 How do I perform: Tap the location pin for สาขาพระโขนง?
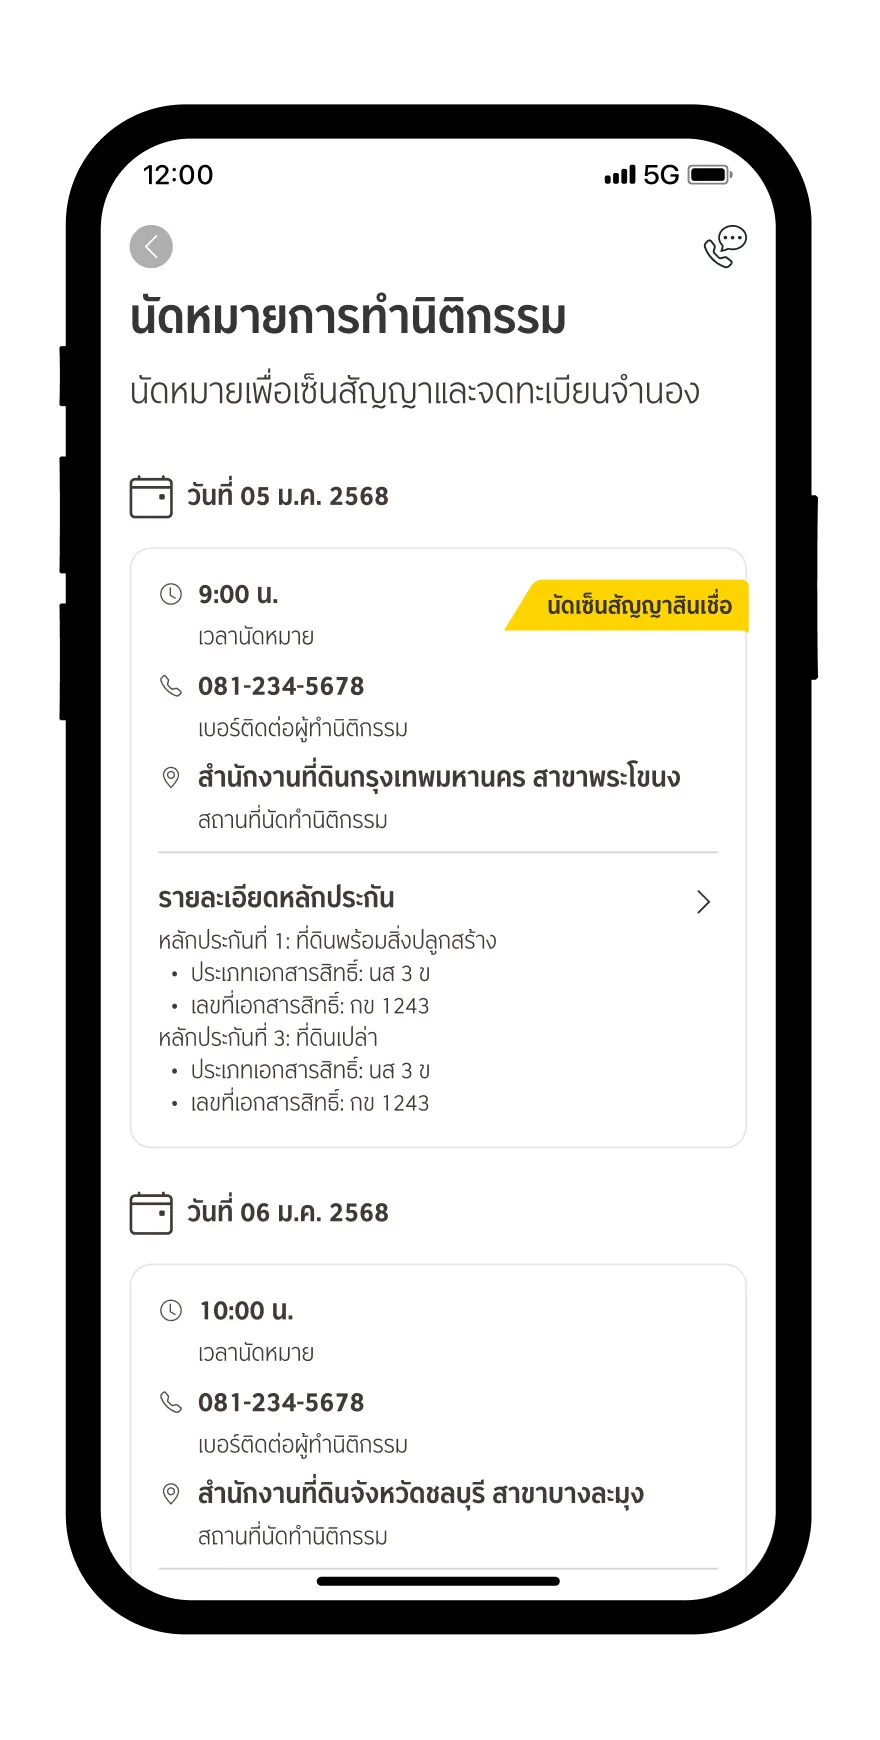coord(171,778)
